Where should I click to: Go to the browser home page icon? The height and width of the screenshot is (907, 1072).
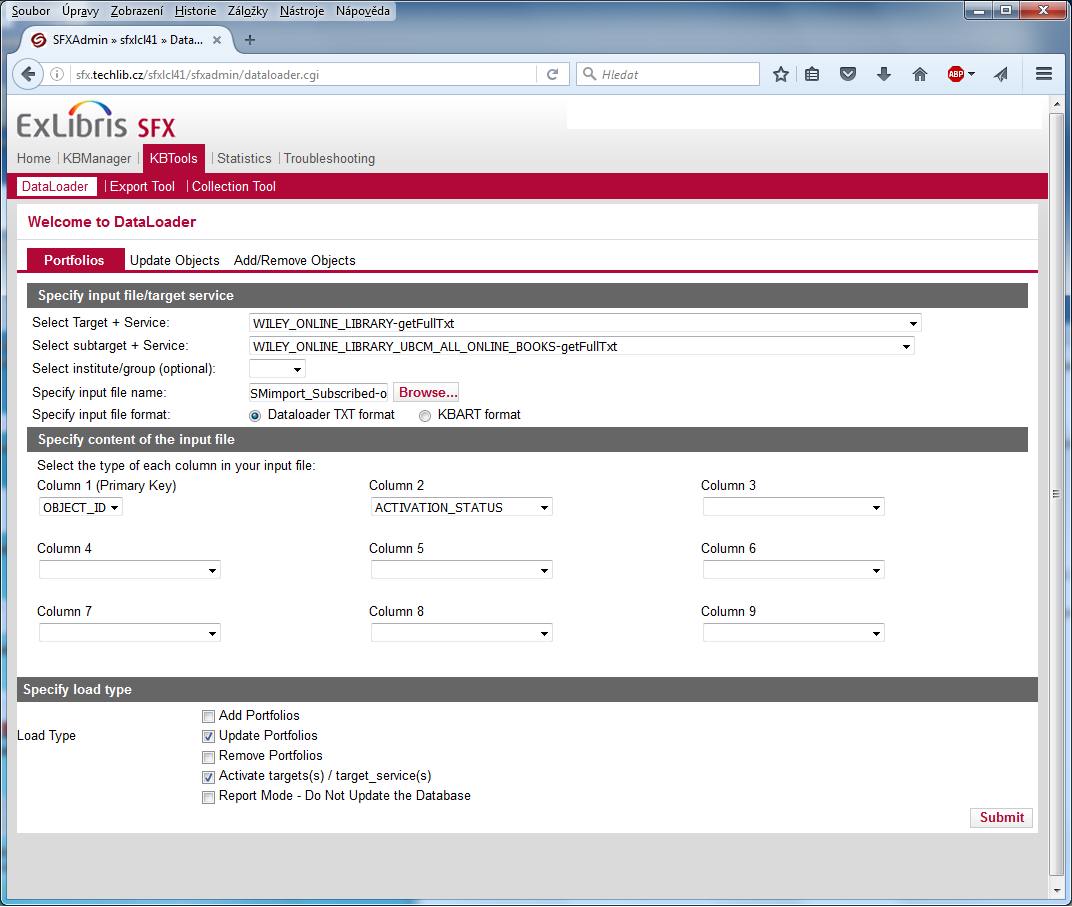(x=920, y=75)
